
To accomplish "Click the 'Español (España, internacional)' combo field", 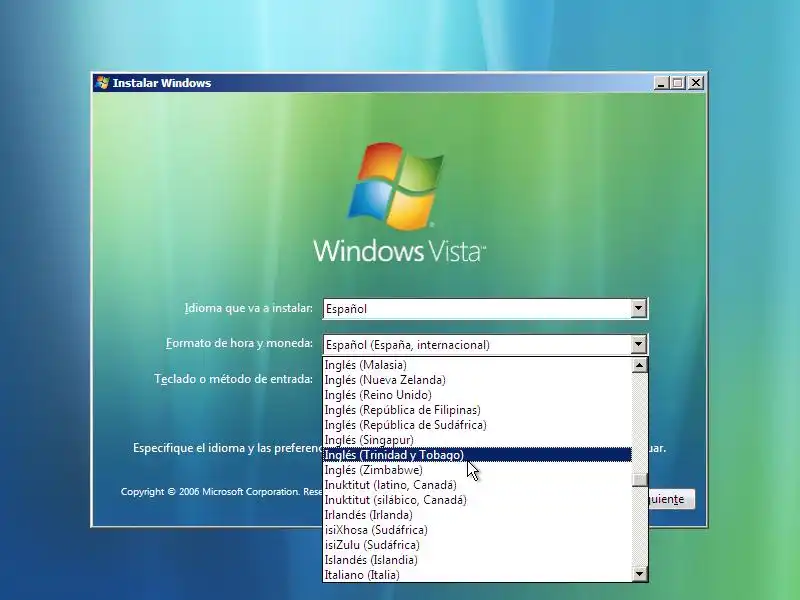I will click(485, 344).
